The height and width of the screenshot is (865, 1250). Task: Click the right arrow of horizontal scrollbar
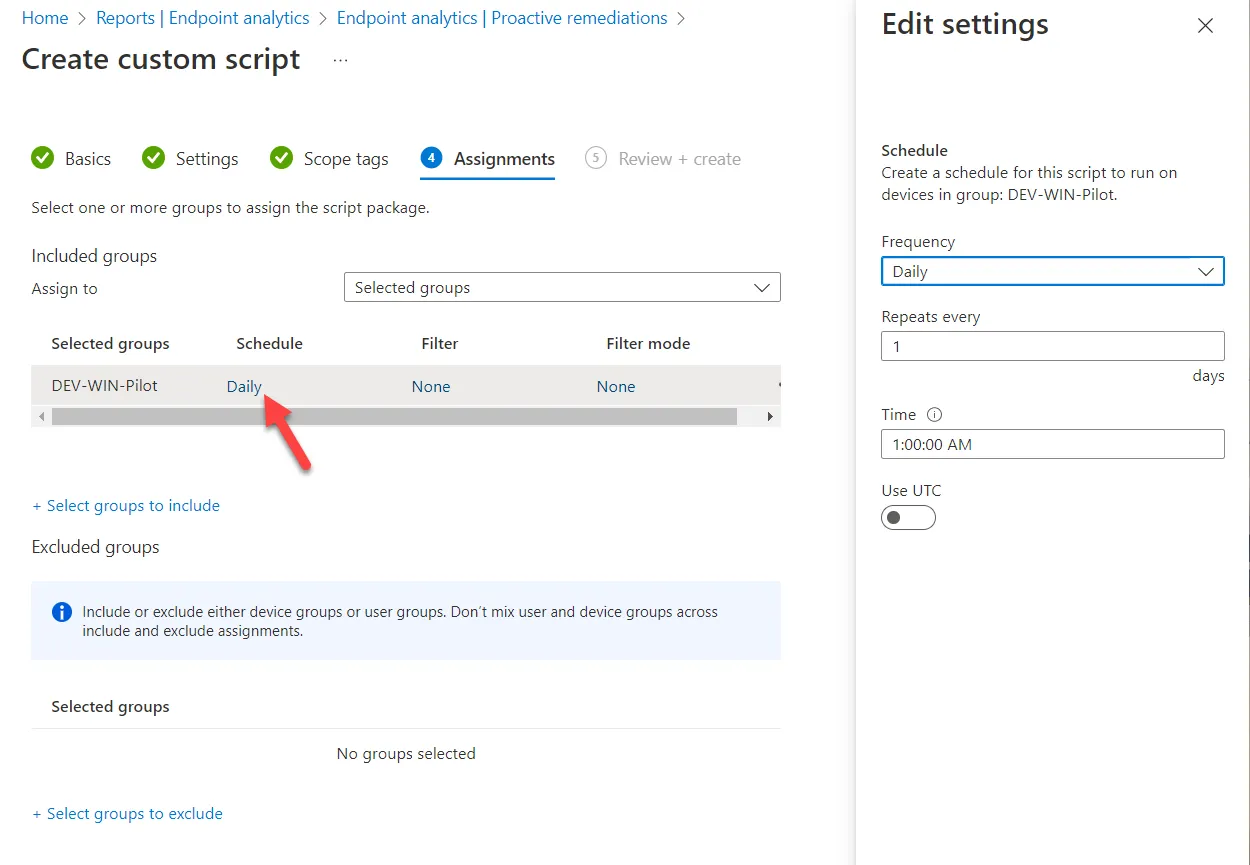[x=770, y=416]
